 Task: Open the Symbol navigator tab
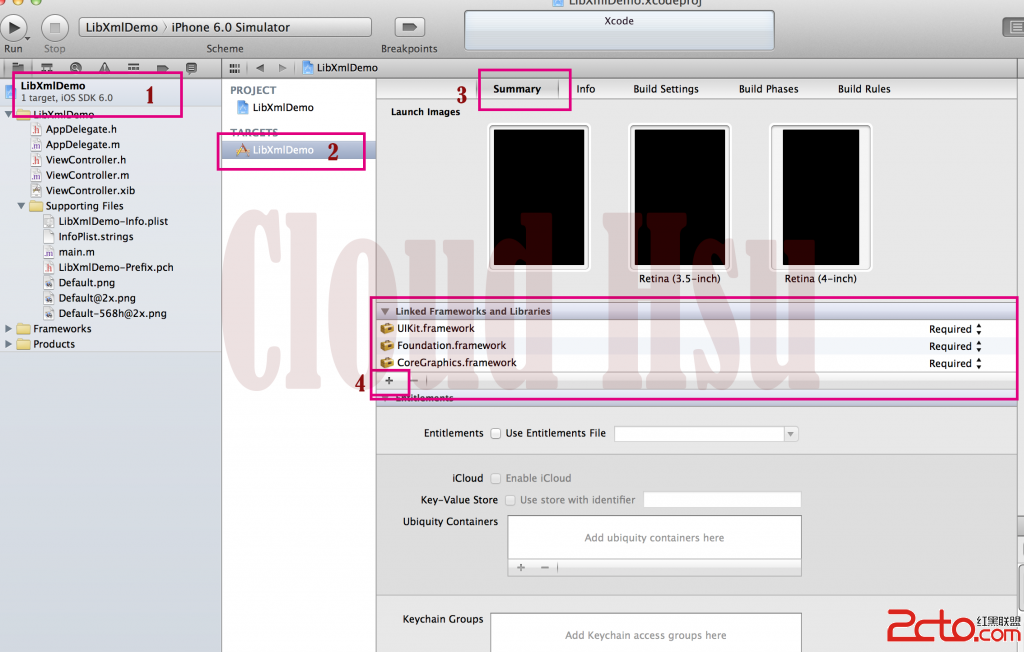pos(47,67)
